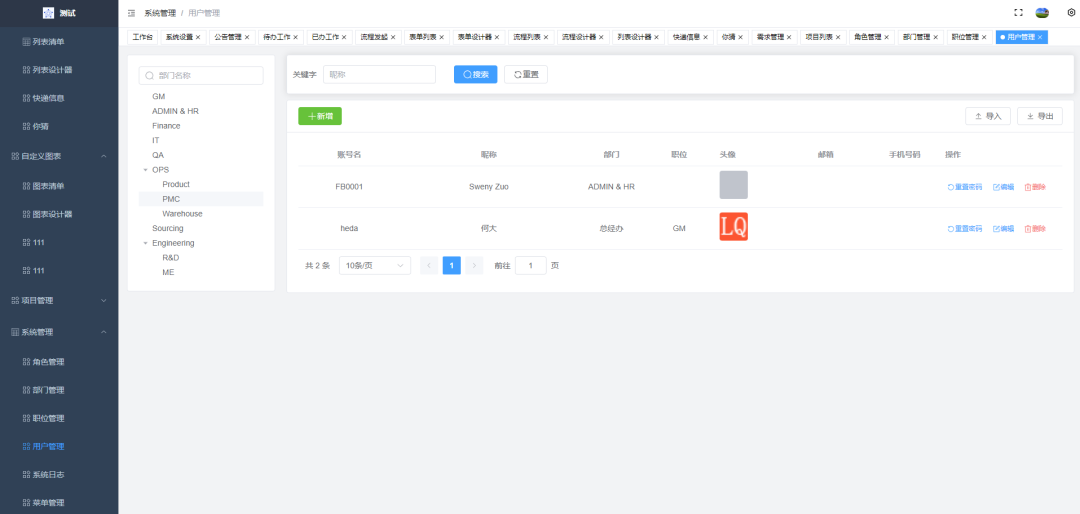
Task: Focus the 关键字 keyword input field
Action: (x=379, y=74)
